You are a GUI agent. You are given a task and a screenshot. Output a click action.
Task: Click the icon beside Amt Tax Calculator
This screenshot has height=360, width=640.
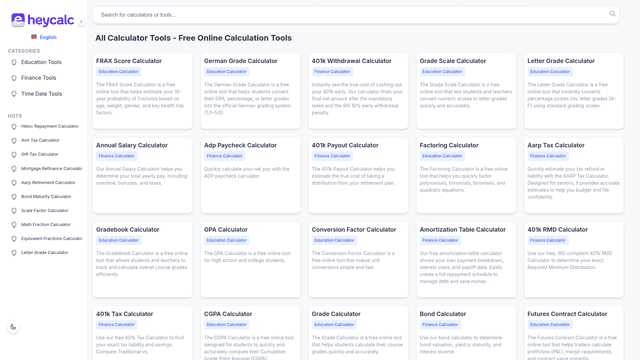click(x=14, y=140)
